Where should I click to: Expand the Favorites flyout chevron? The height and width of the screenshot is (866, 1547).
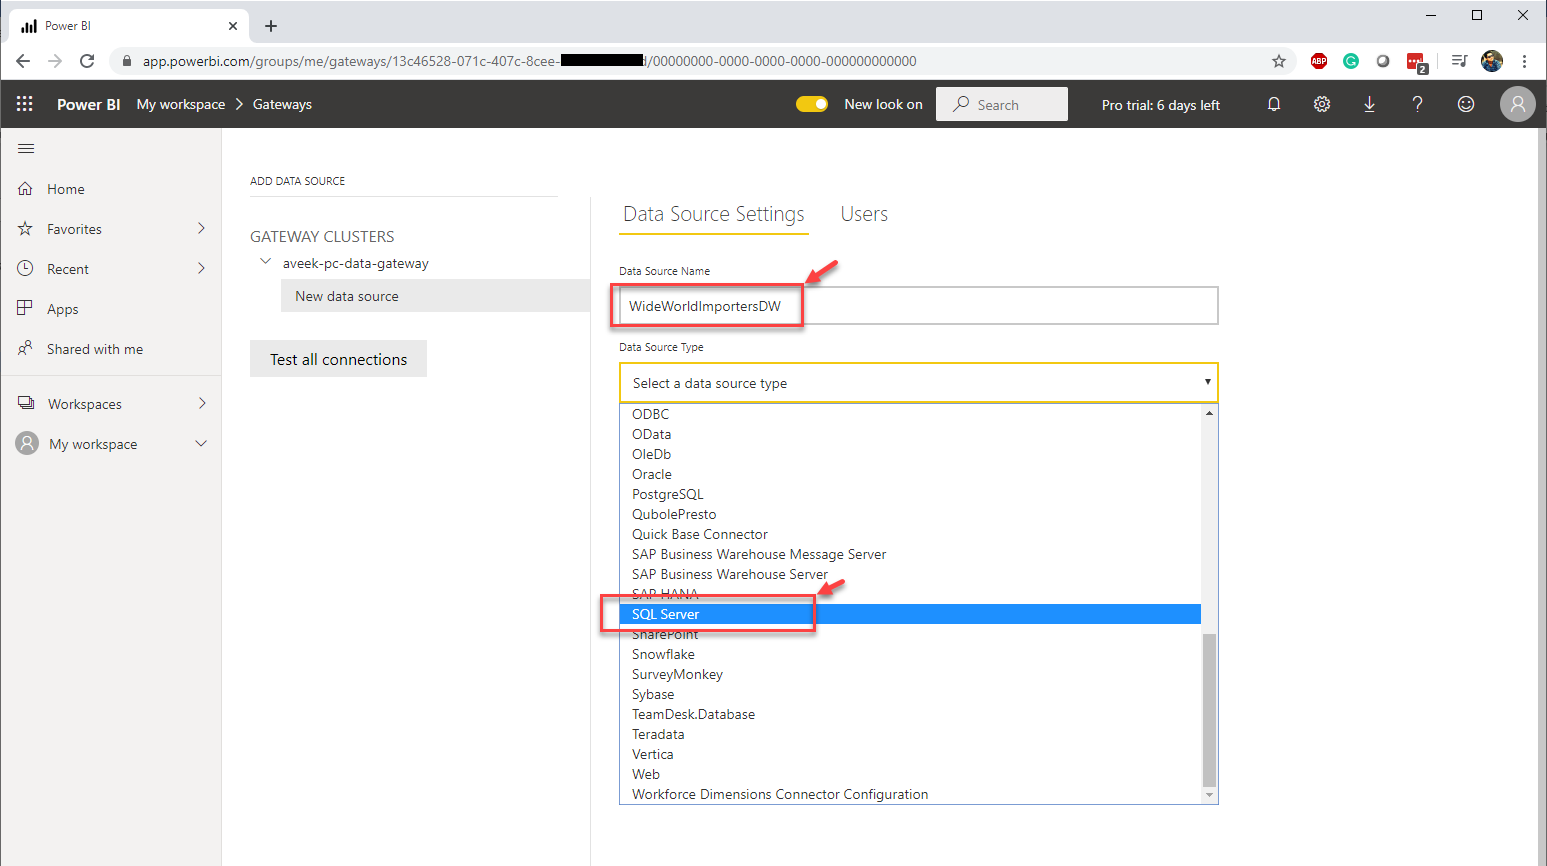pyautogui.click(x=201, y=229)
